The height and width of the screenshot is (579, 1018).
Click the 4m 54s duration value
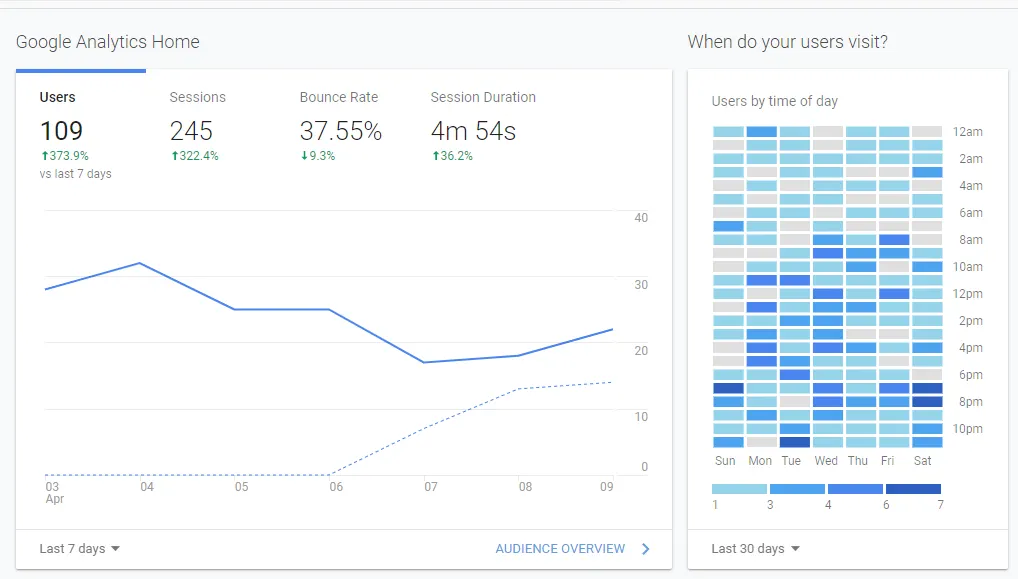(473, 131)
